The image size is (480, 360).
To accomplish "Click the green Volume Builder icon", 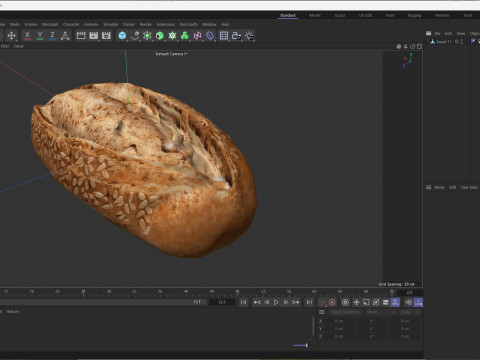I will [185, 35].
